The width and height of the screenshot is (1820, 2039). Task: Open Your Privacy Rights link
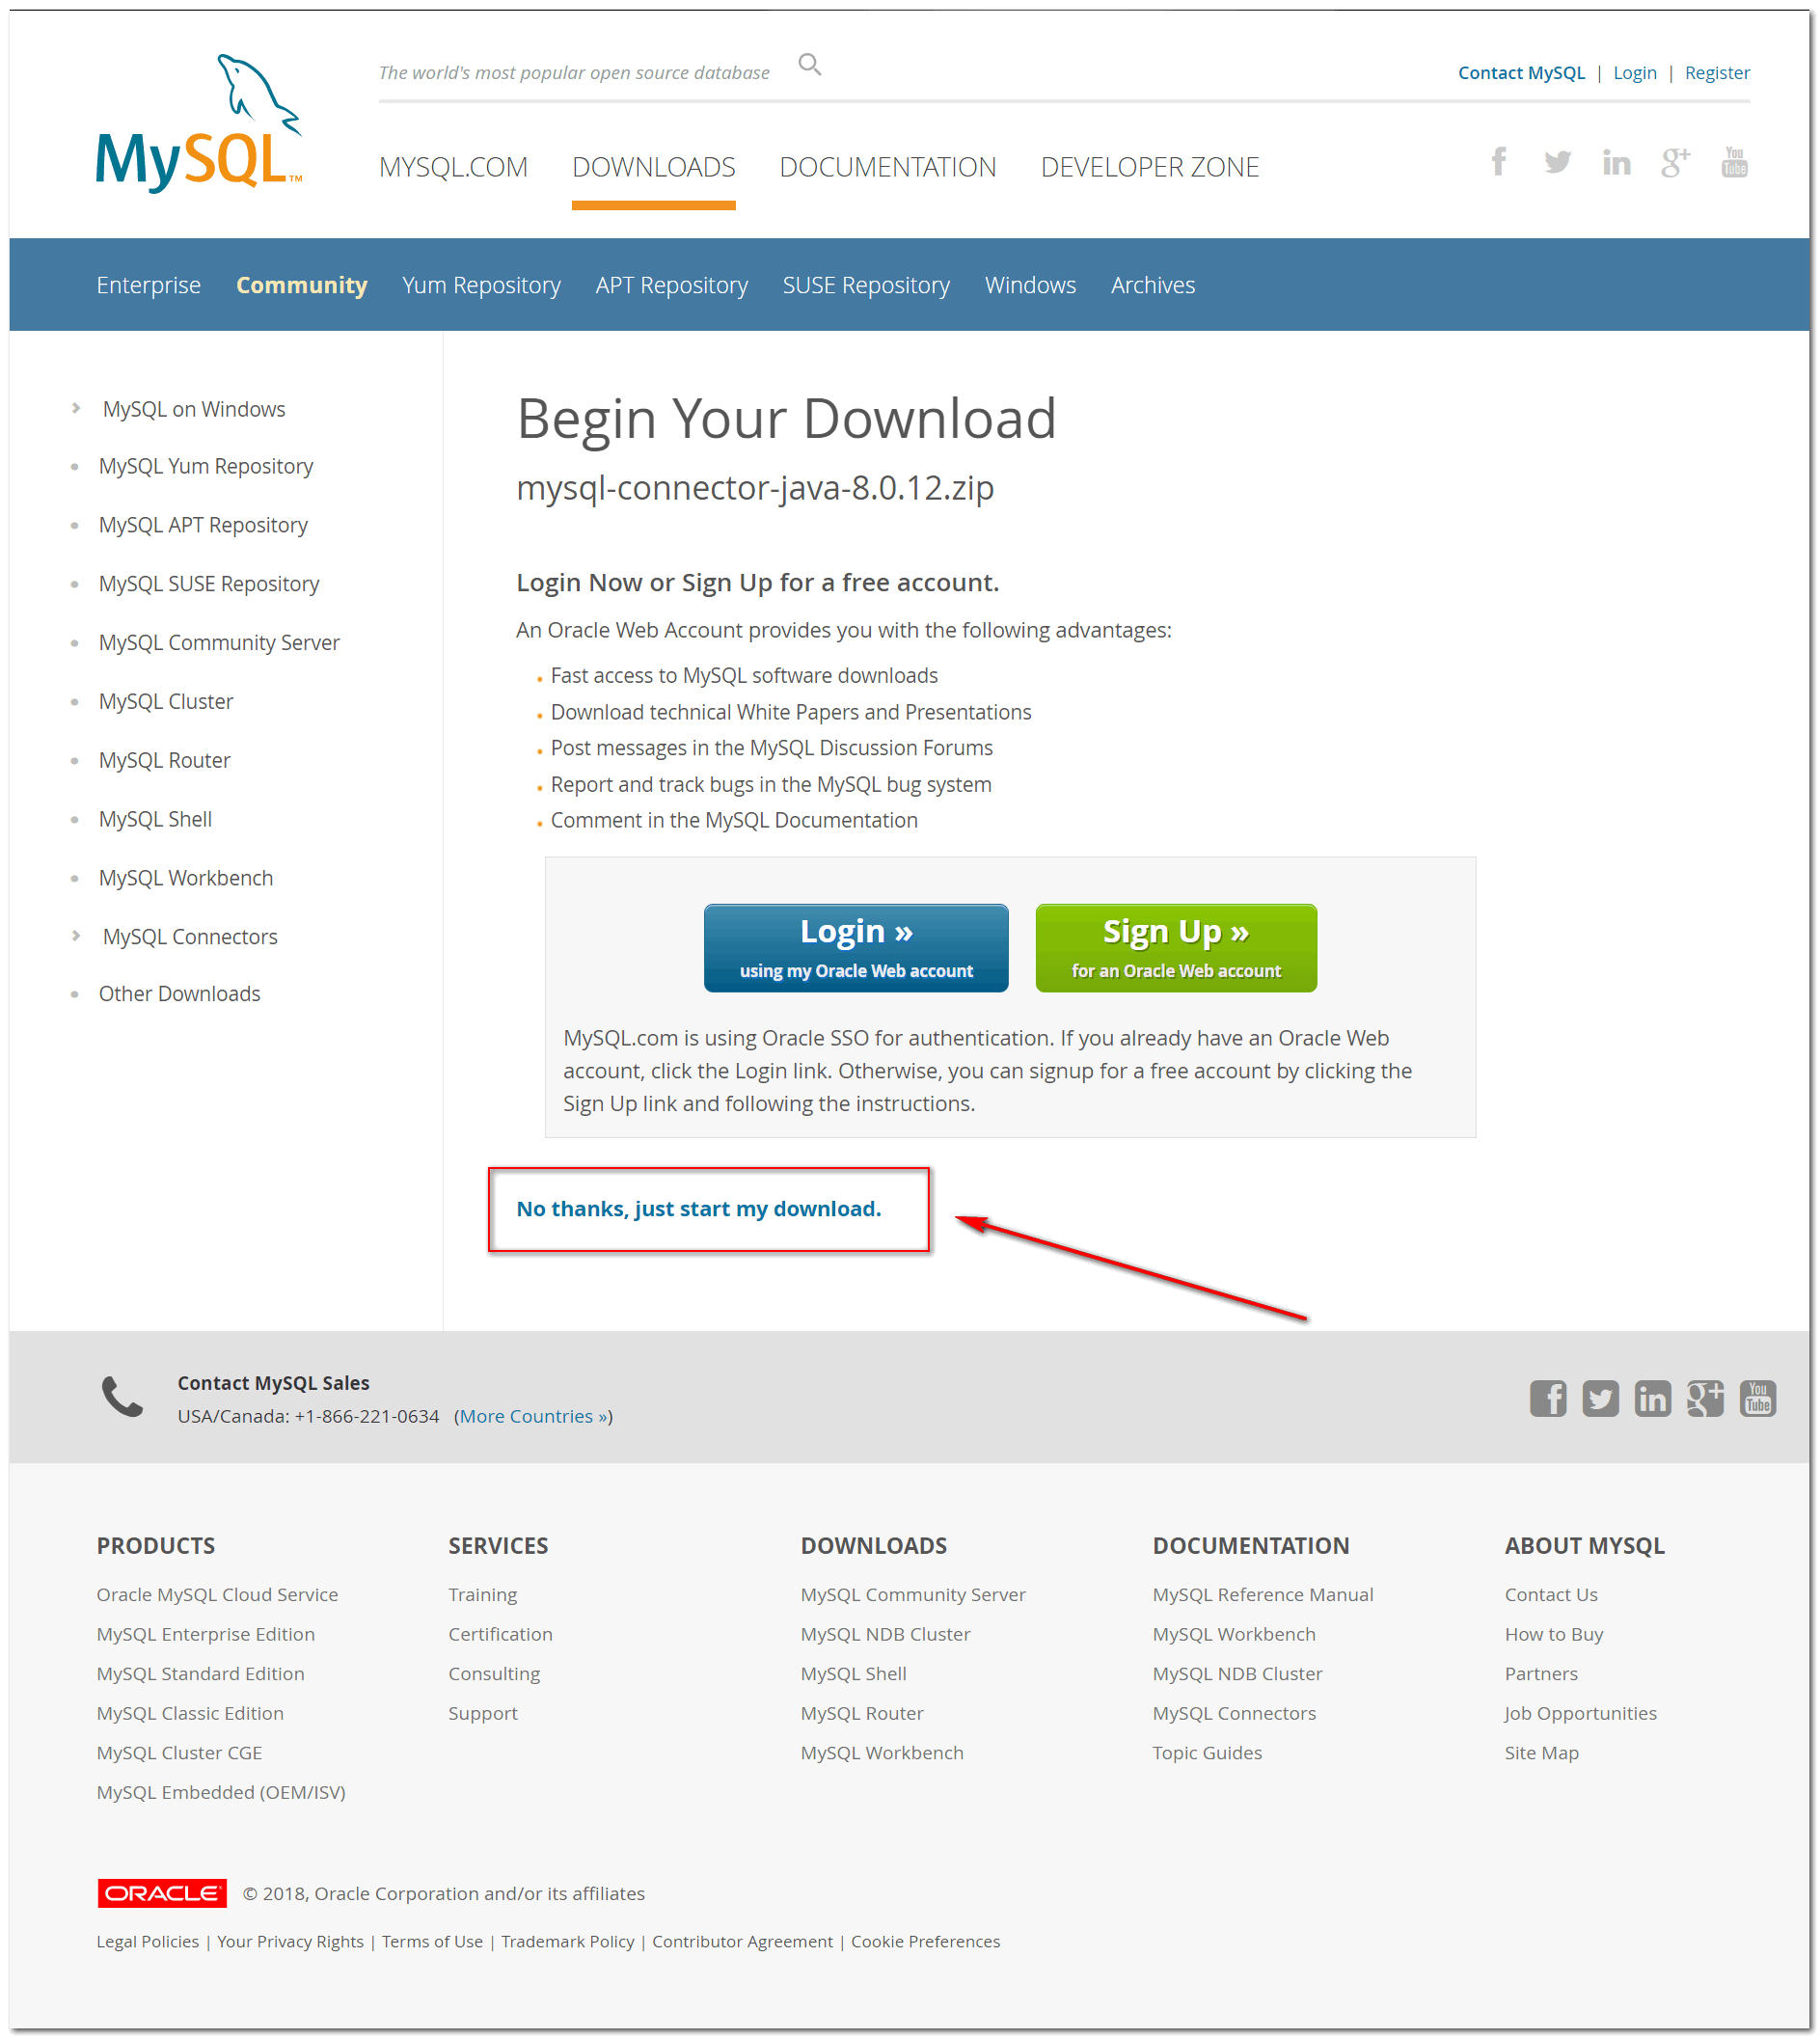coord(291,1942)
